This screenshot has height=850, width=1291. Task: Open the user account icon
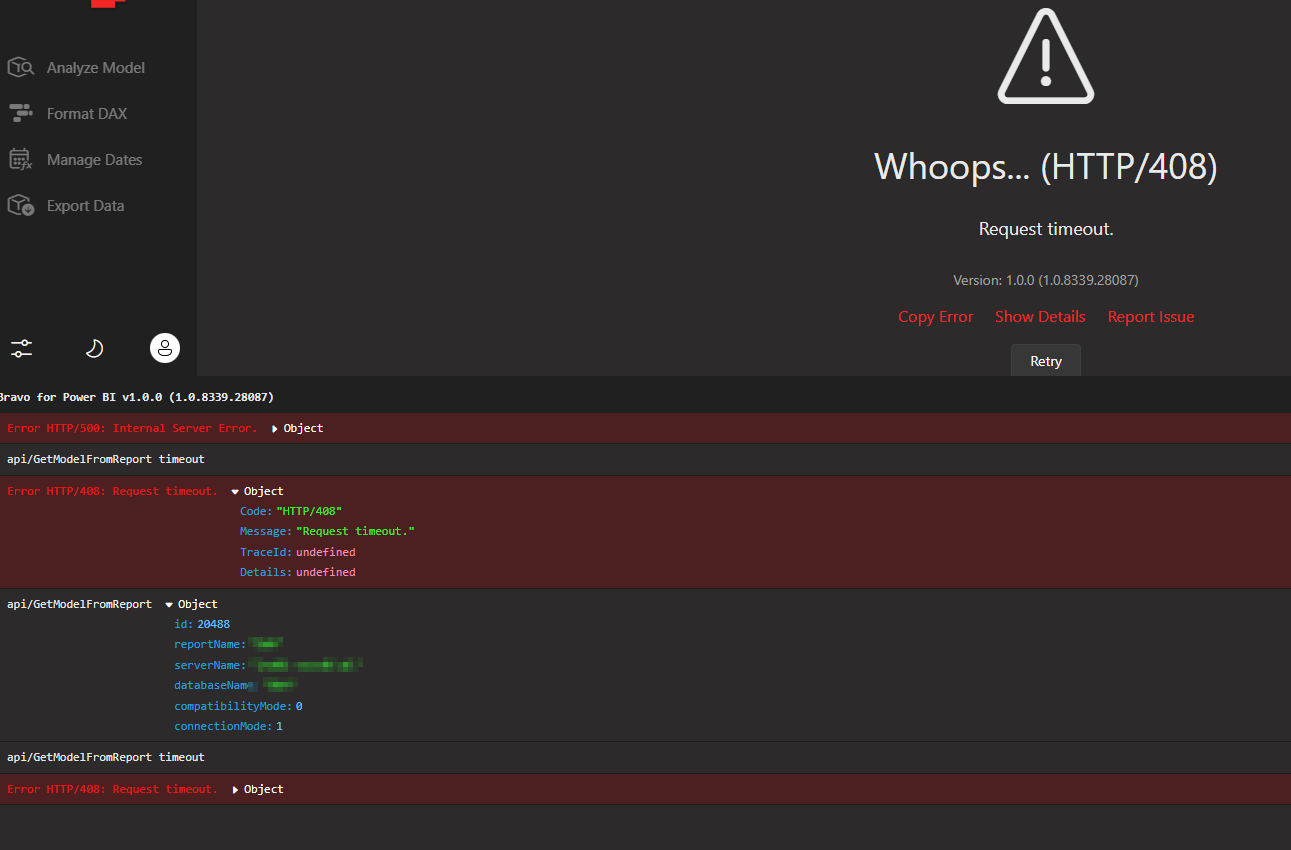pos(164,348)
